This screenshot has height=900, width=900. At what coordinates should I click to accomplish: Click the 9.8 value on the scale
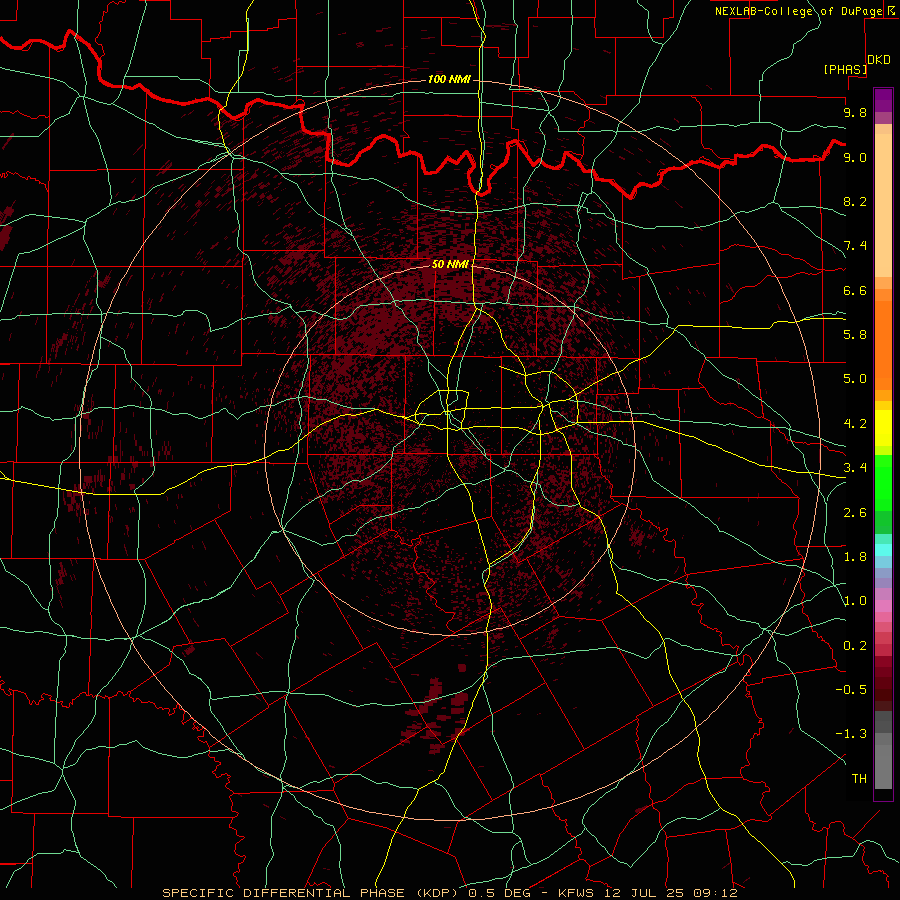855,112
